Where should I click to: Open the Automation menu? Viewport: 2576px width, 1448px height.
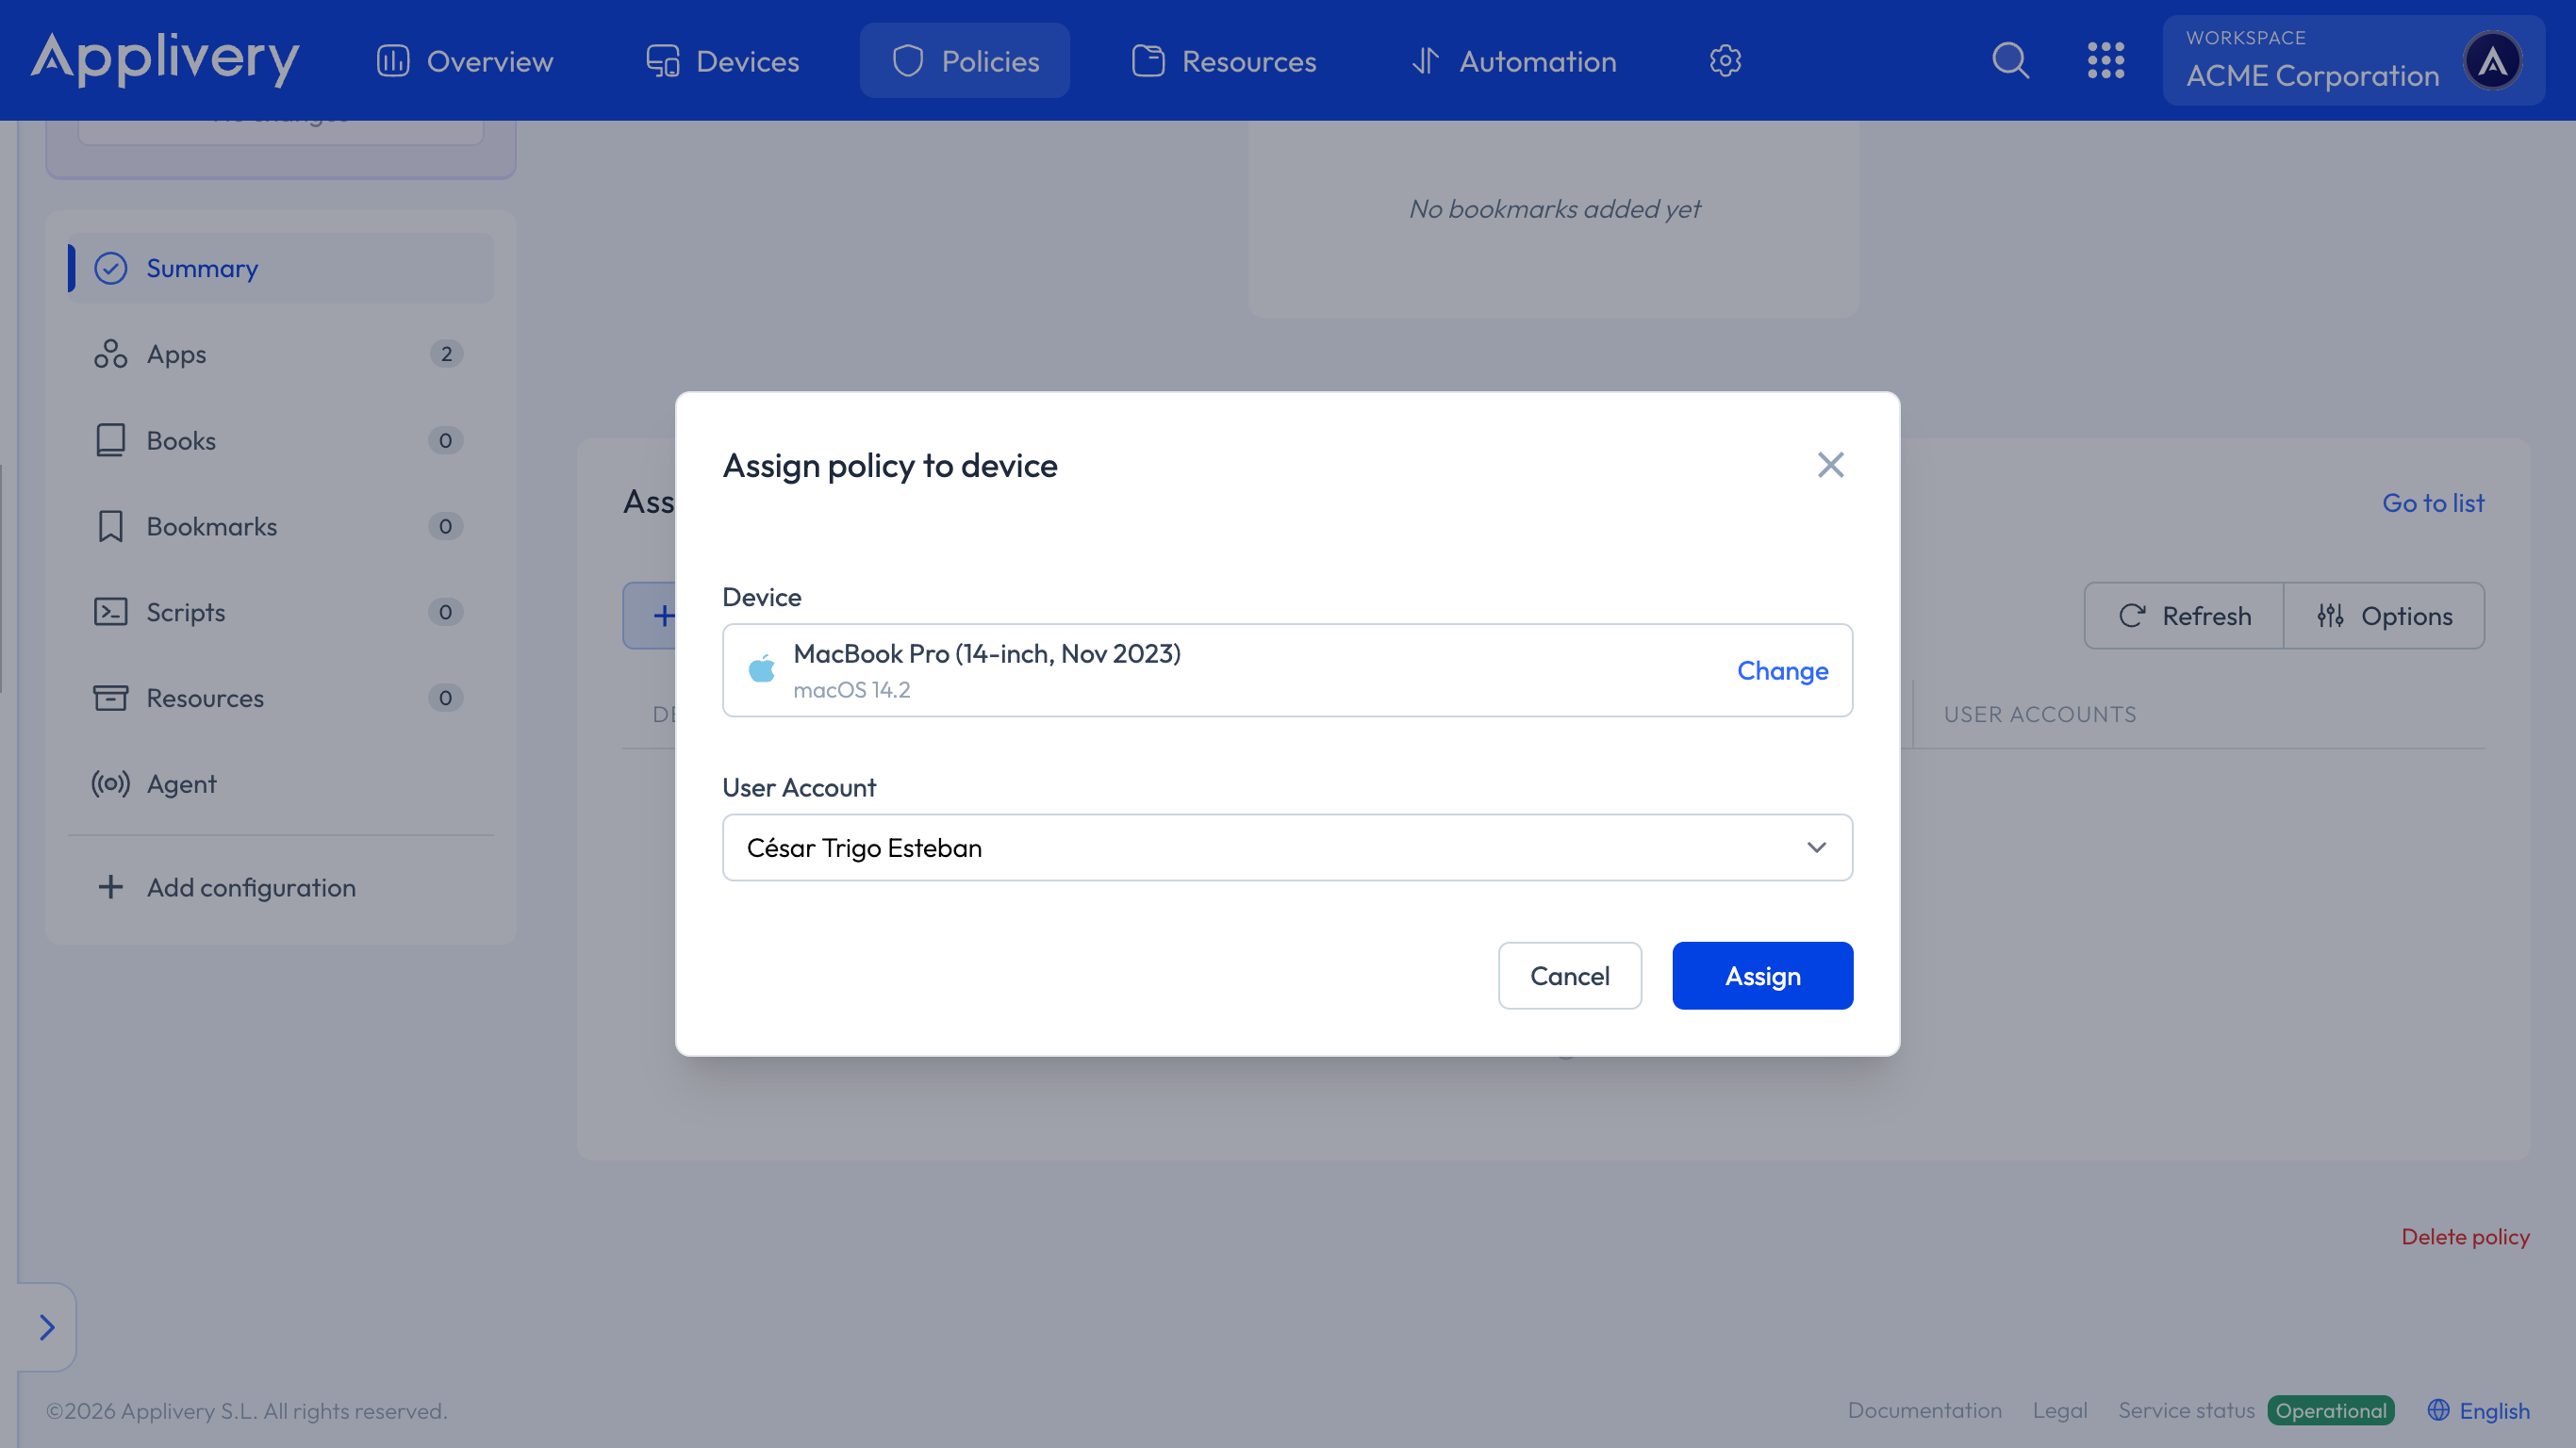(1514, 61)
